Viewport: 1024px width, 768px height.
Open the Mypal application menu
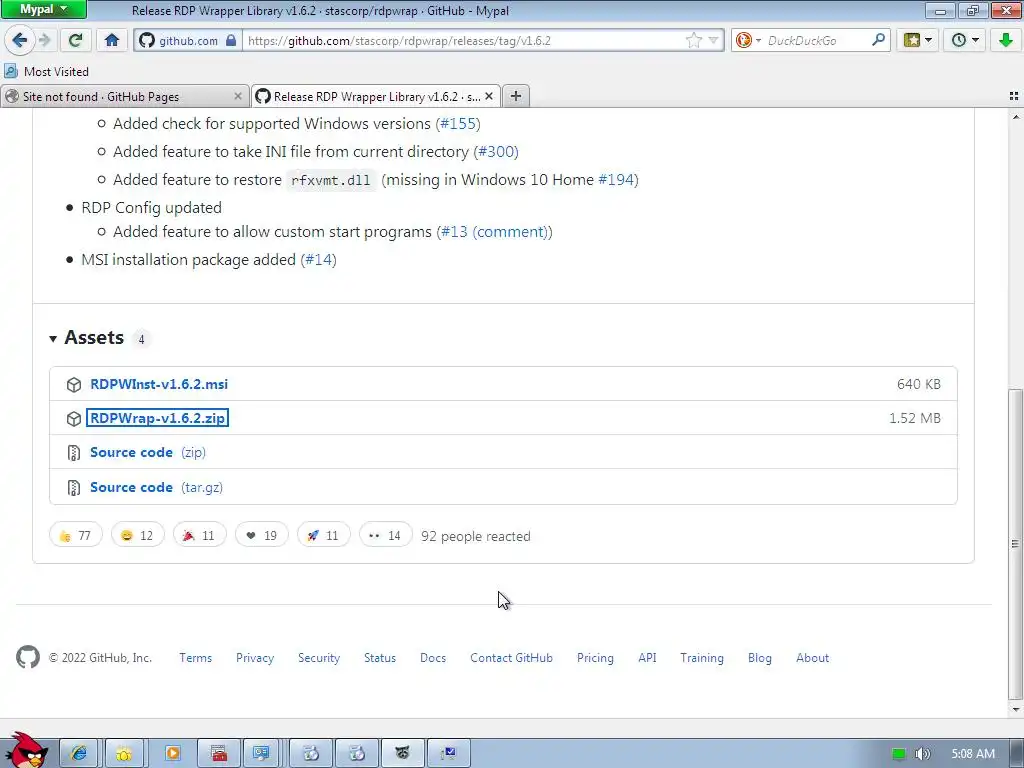(x=43, y=9)
